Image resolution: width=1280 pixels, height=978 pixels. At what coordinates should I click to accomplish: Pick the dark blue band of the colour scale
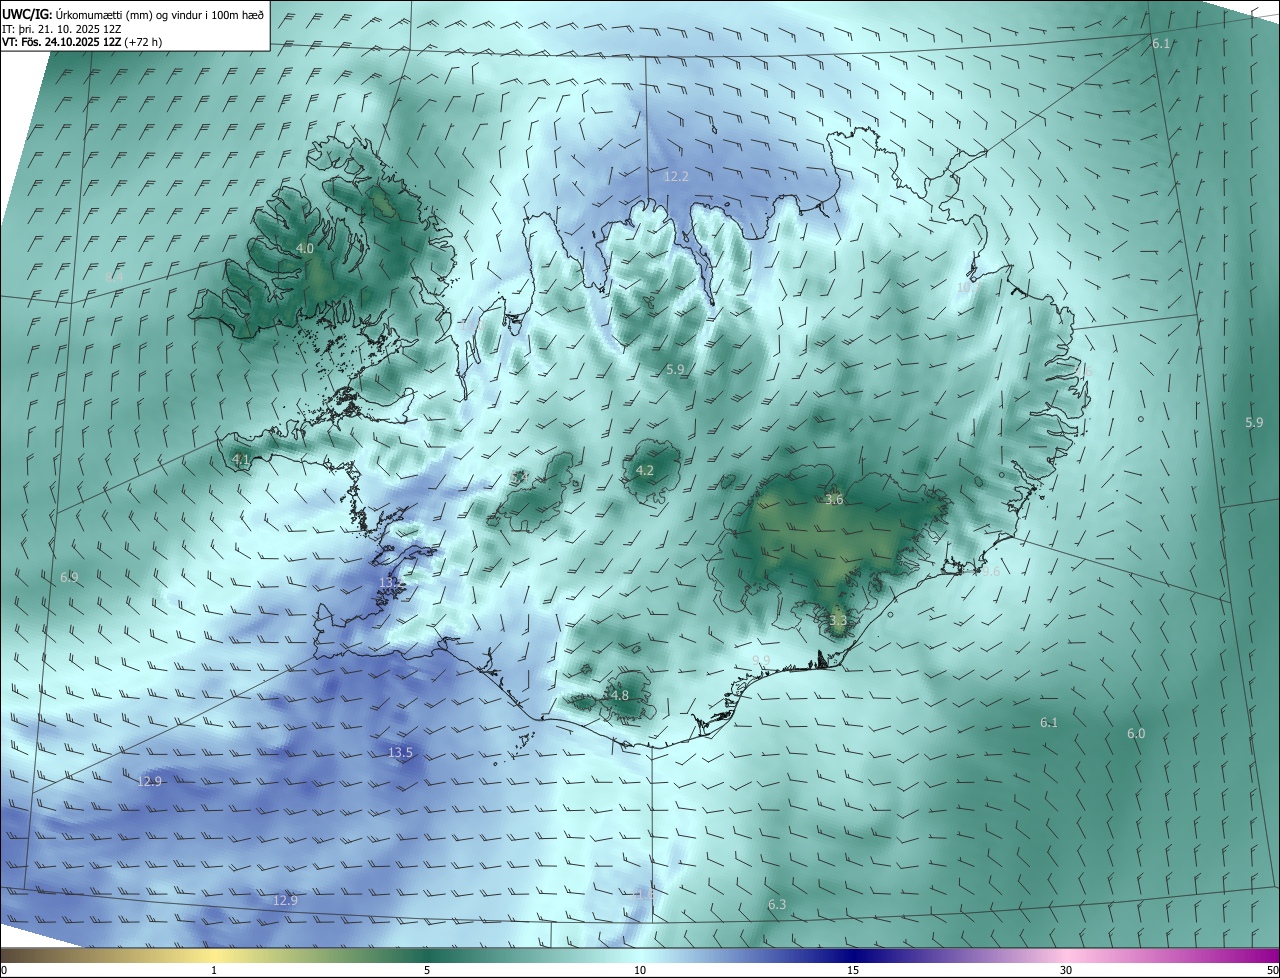pos(853,955)
